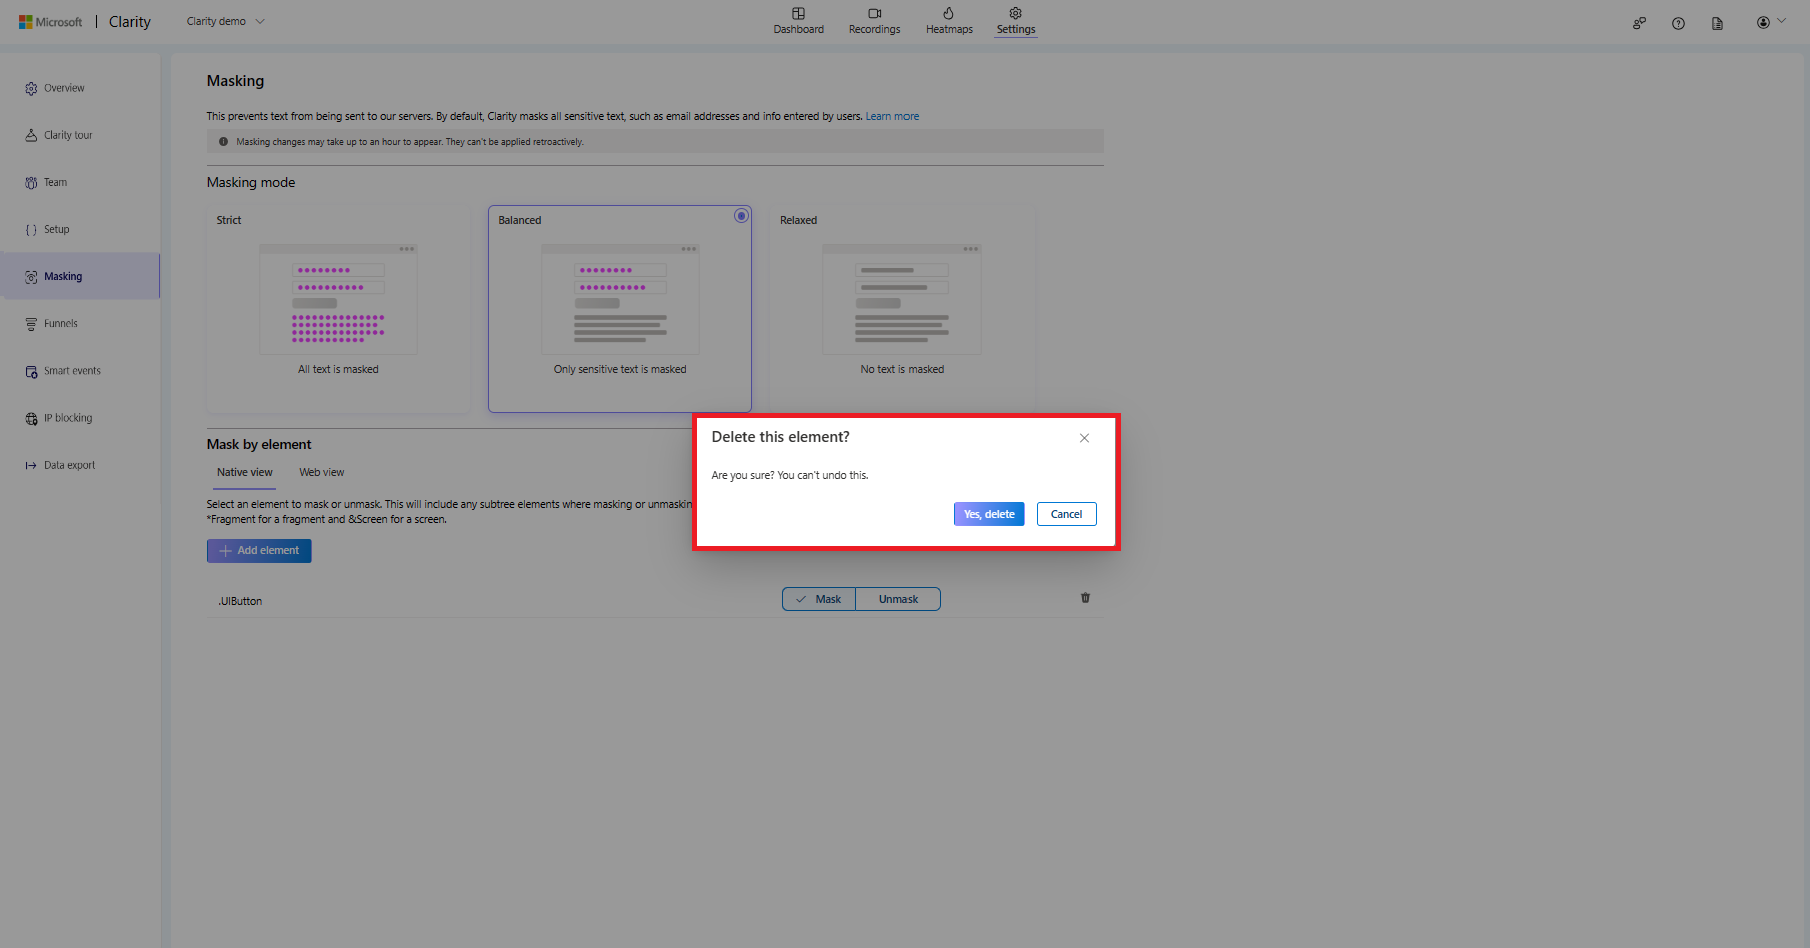The height and width of the screenshot is (948, 1810).
Task: Click the masking changes info icon
Action: [223, 142]
